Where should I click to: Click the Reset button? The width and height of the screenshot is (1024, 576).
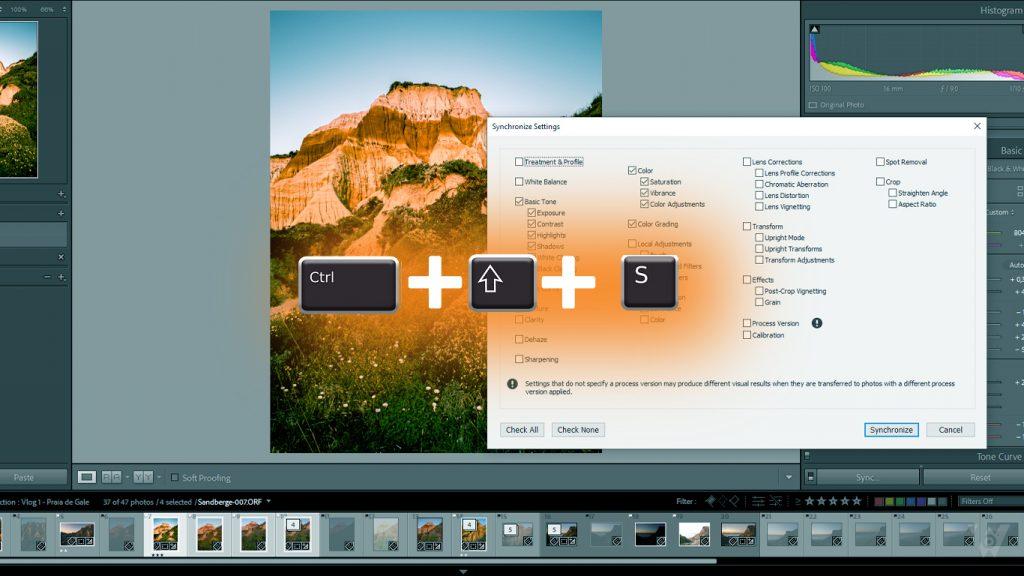click(976, 477)
